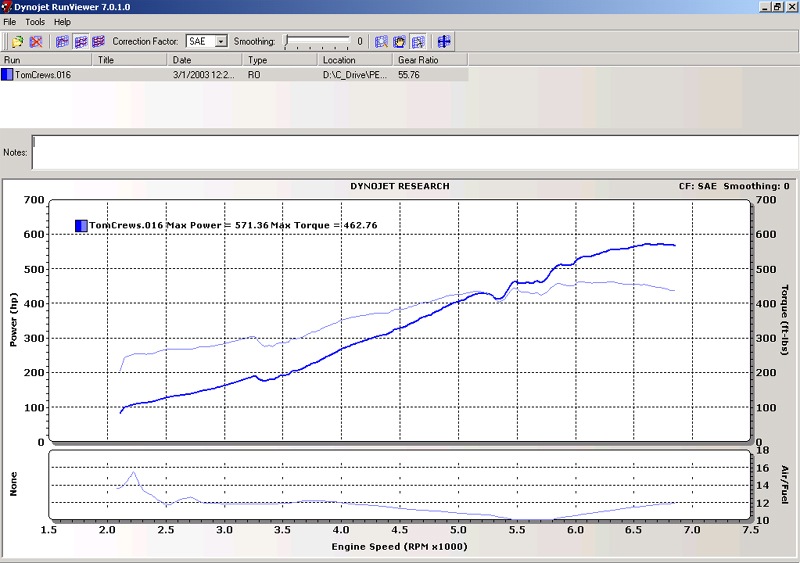
Task: Minimize the RunViewer window
Action: 765,7
